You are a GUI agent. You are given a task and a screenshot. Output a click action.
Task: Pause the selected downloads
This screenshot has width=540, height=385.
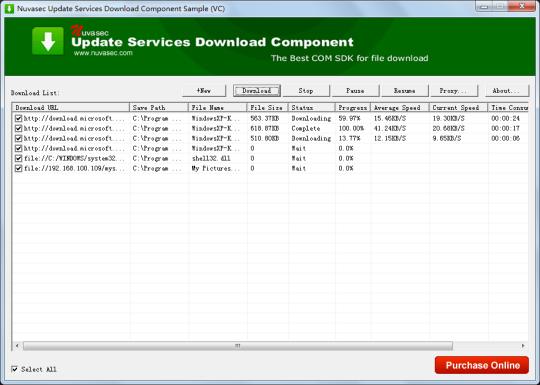355,91
